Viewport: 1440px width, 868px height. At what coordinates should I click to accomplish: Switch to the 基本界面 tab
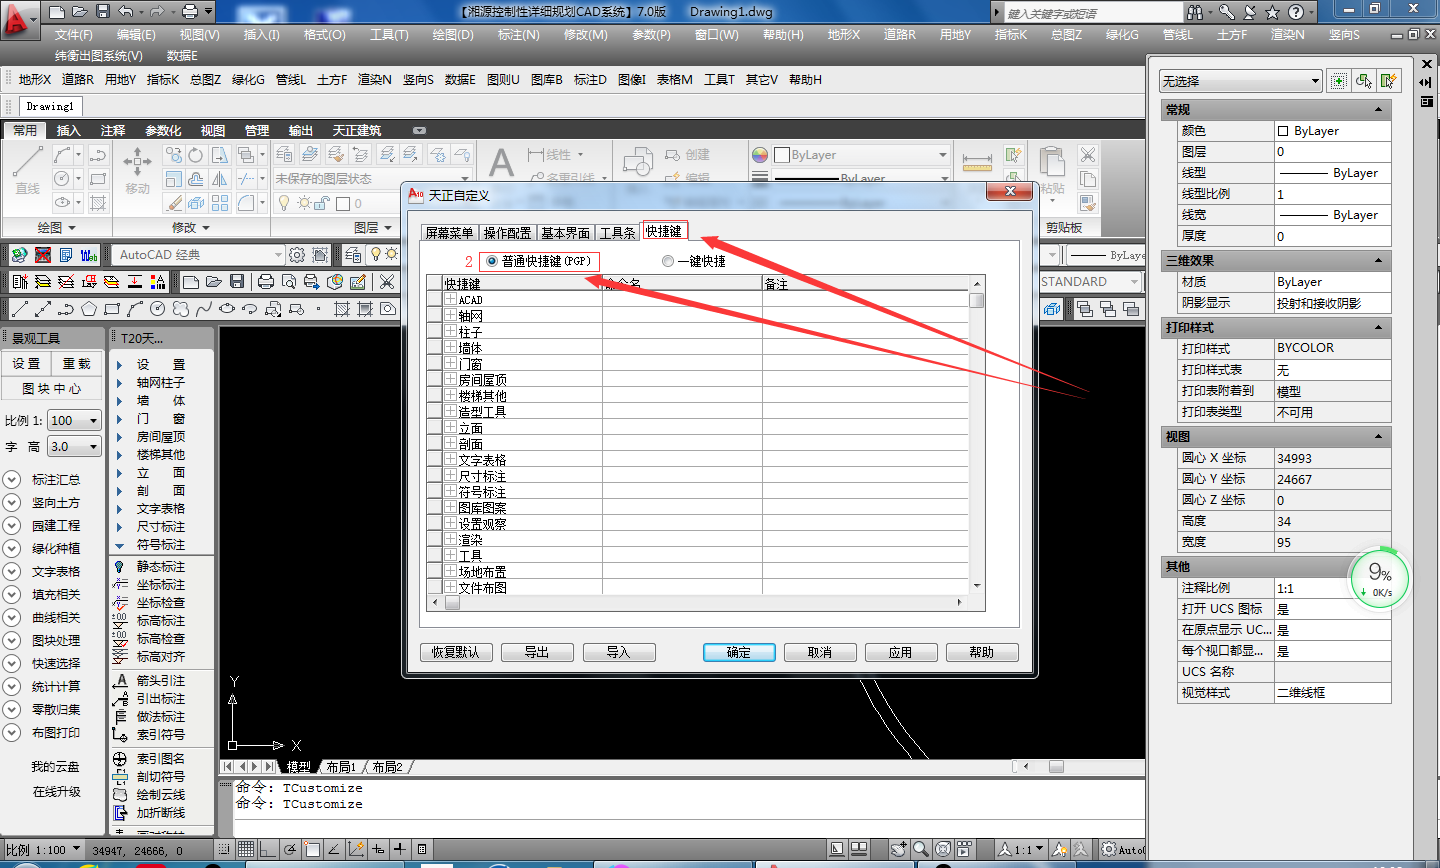click(x=565, y=233)
